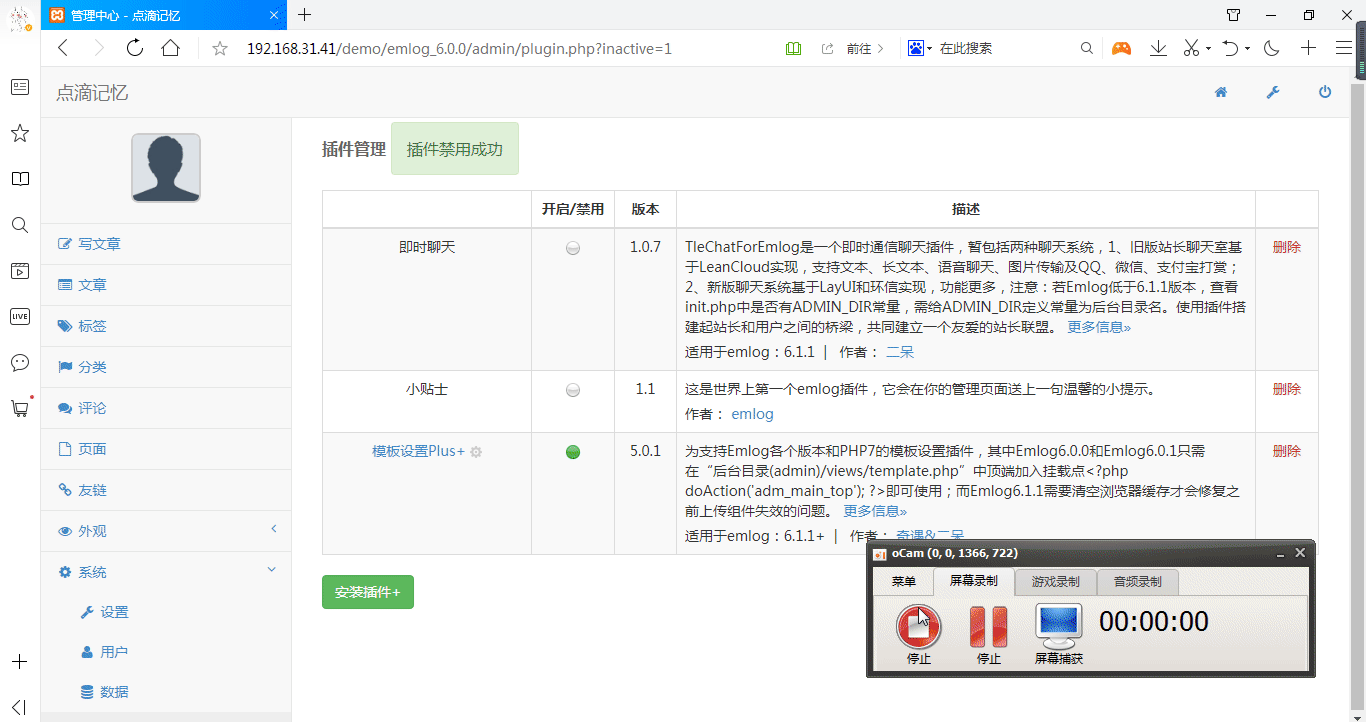
Task: Open the wrench settings icon in header
Action: tap(1273, 93)
